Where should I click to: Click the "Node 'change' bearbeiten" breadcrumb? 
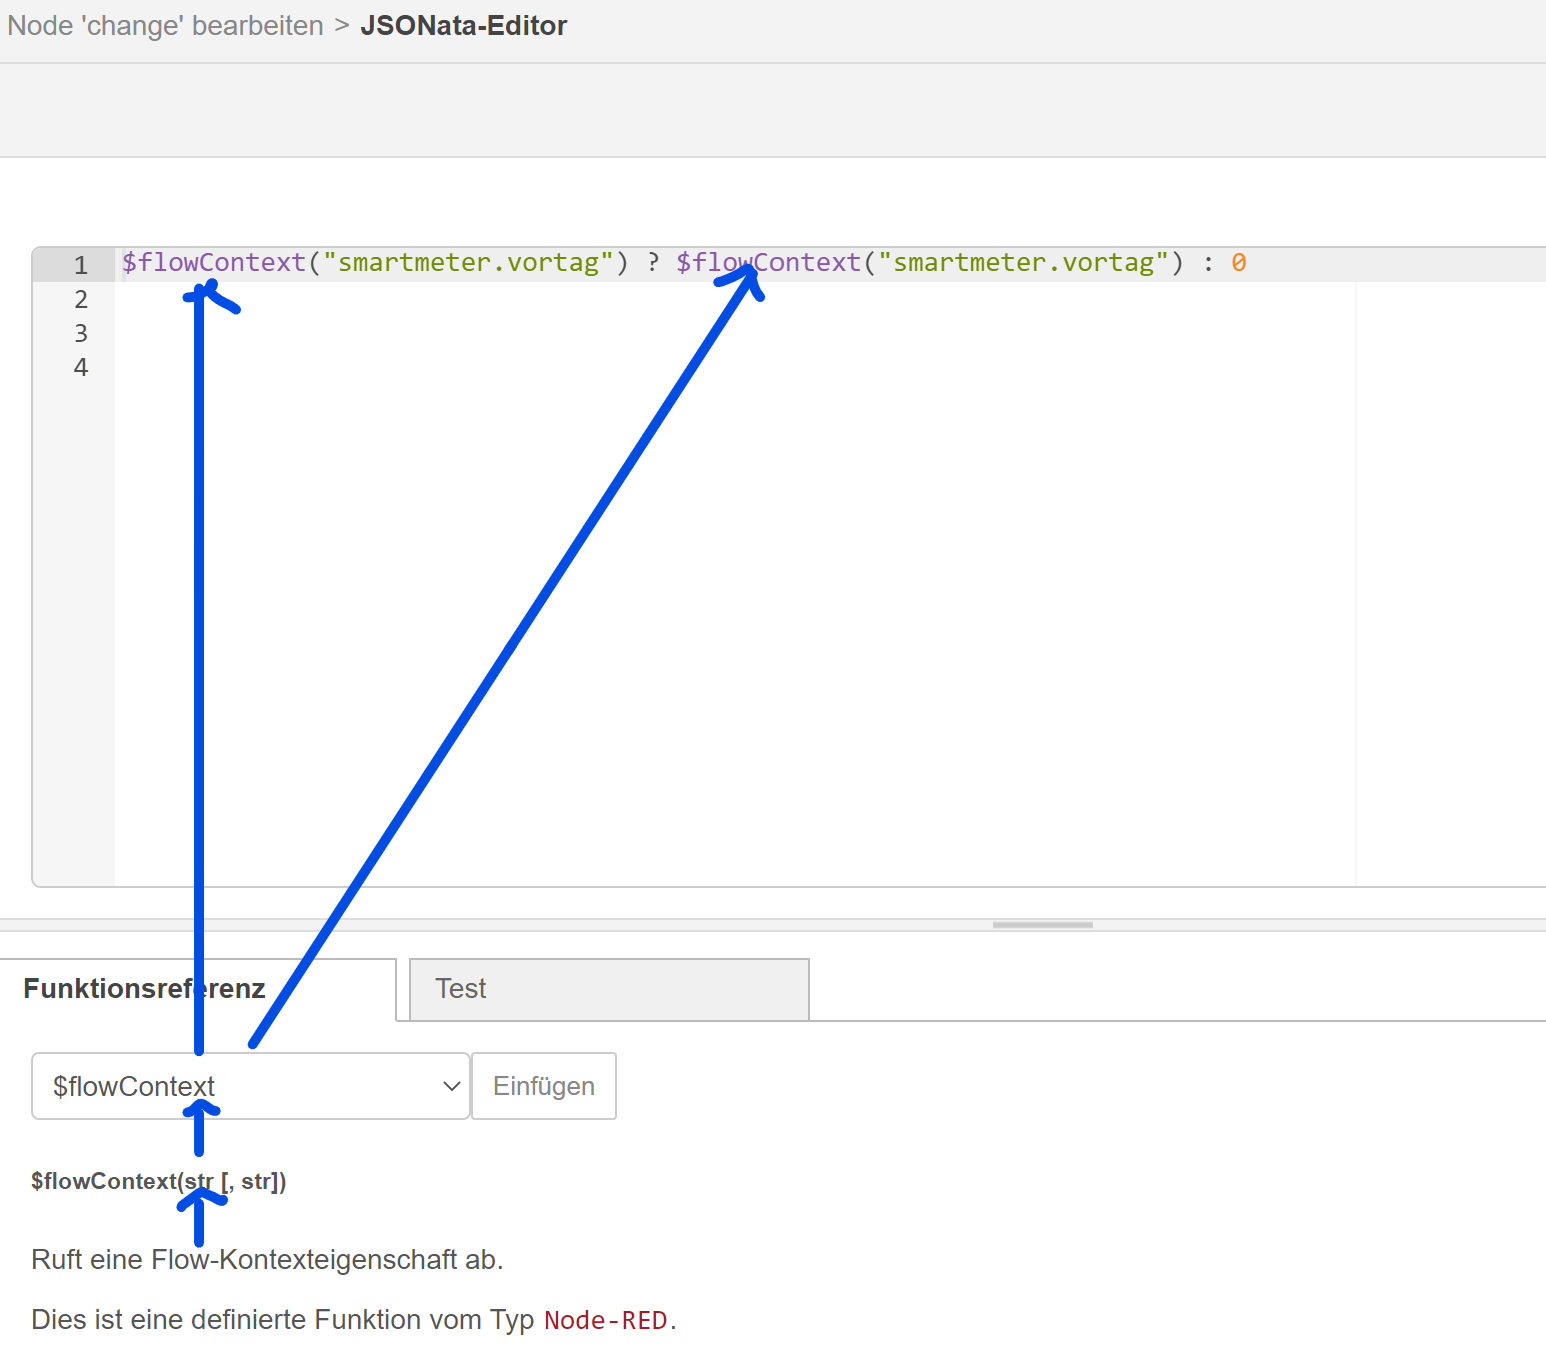click(x=166, y=26)
